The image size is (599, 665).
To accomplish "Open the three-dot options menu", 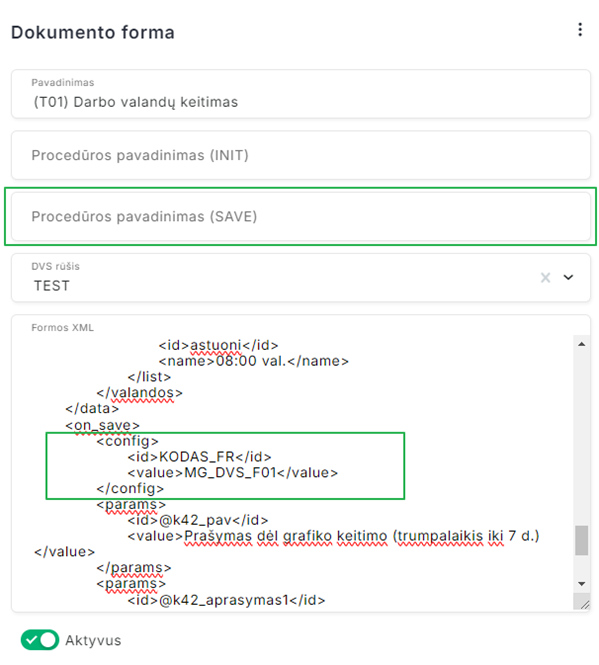I will click(x=579, y=30).
